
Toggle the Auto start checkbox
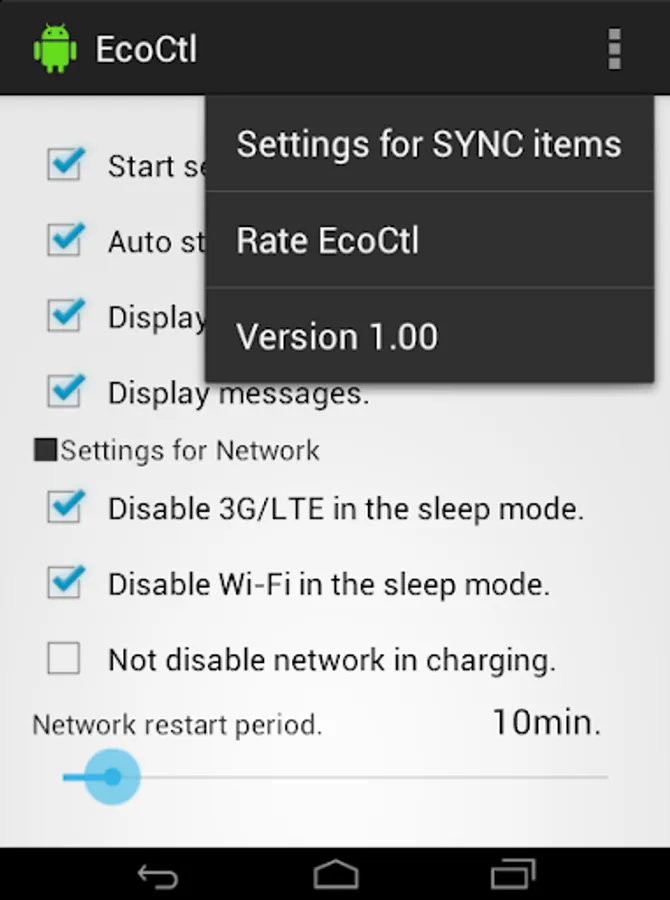tap(65, 240)
